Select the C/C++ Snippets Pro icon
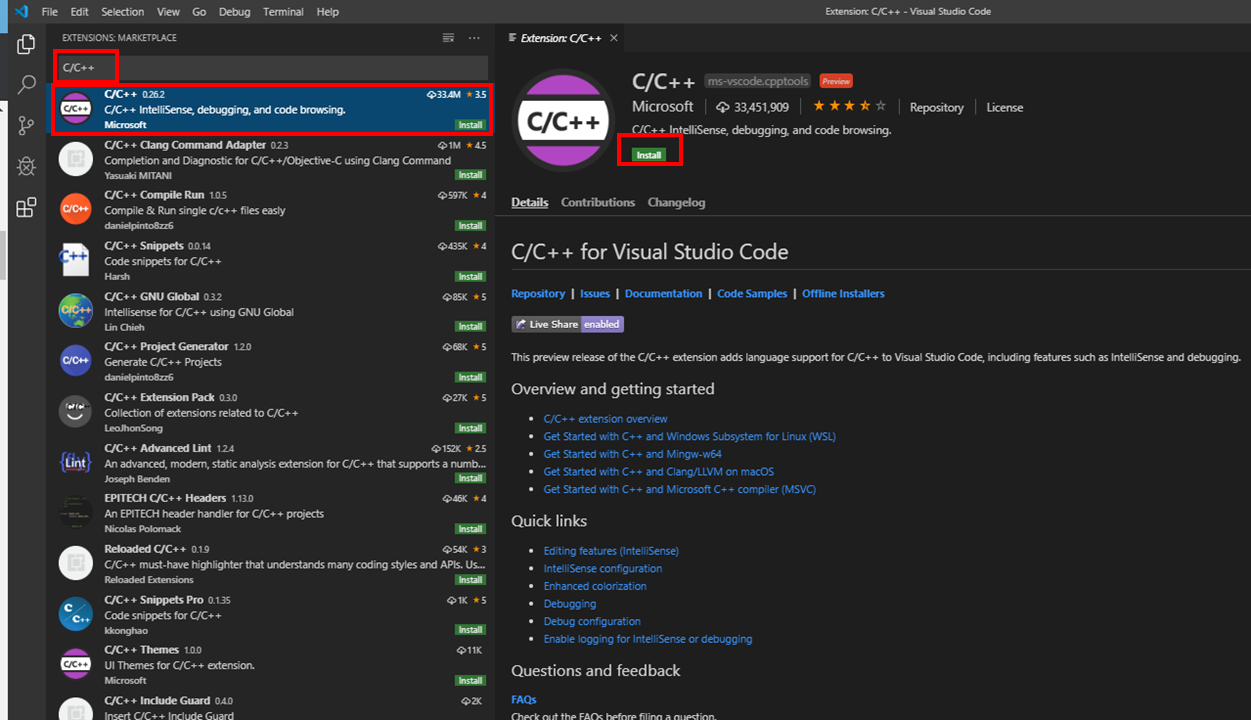1251x720 pixels. [x=76, y=614]
